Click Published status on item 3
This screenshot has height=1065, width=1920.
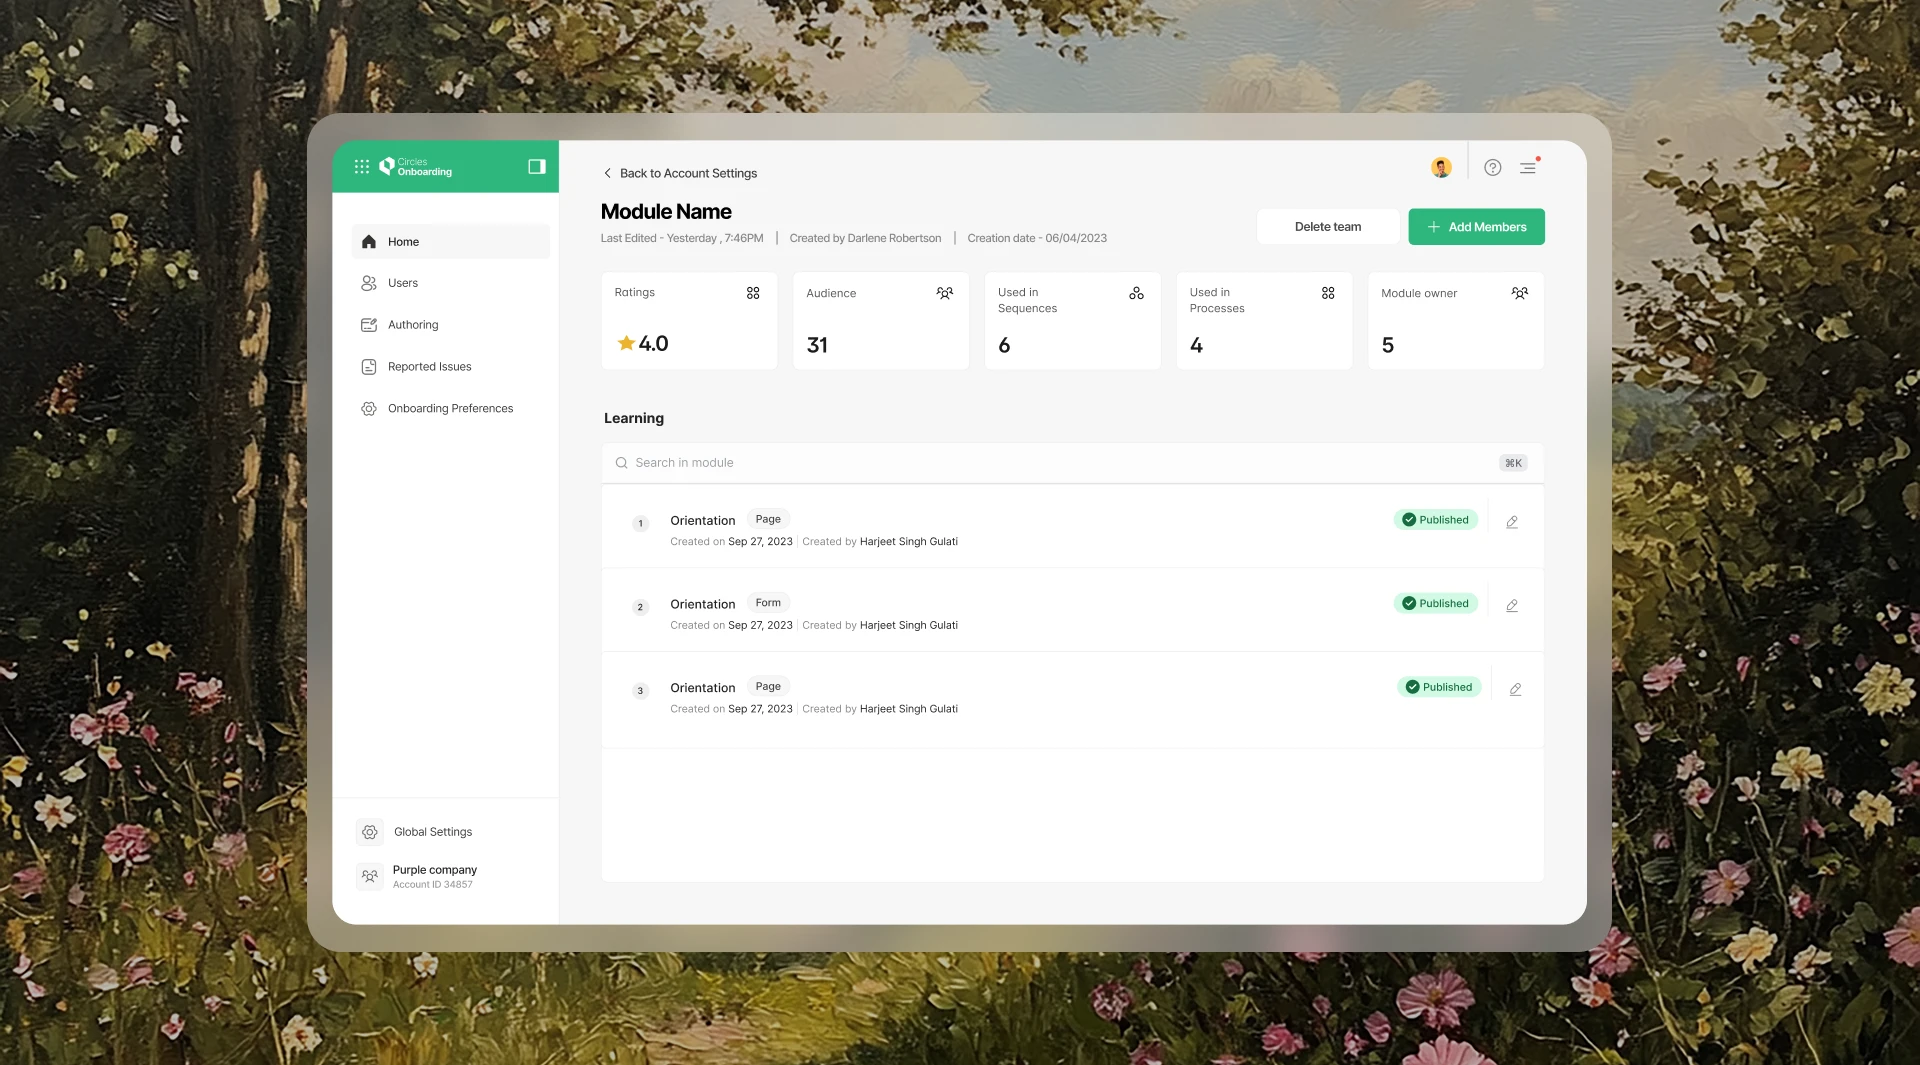pos(1439,687)
